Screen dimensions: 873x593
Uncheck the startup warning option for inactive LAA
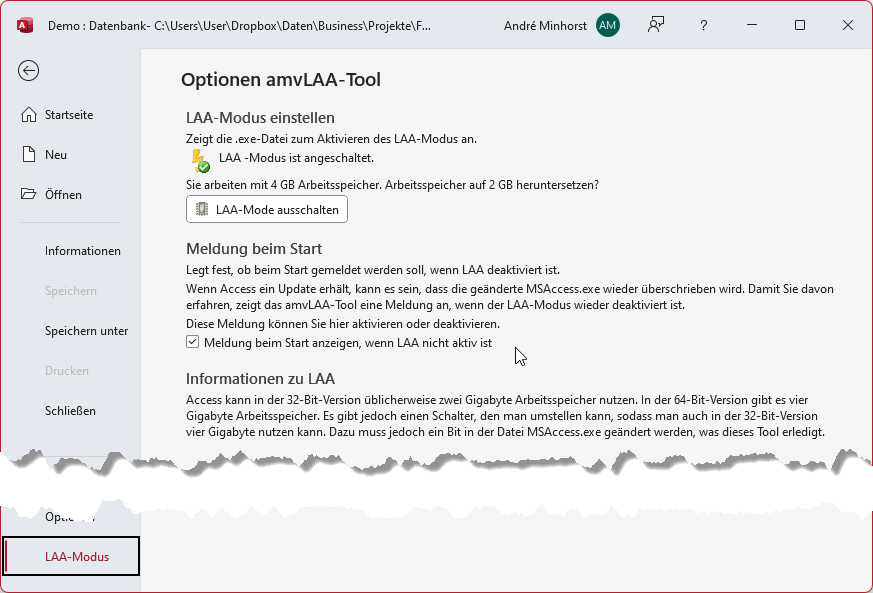click(x=191, y=343)
